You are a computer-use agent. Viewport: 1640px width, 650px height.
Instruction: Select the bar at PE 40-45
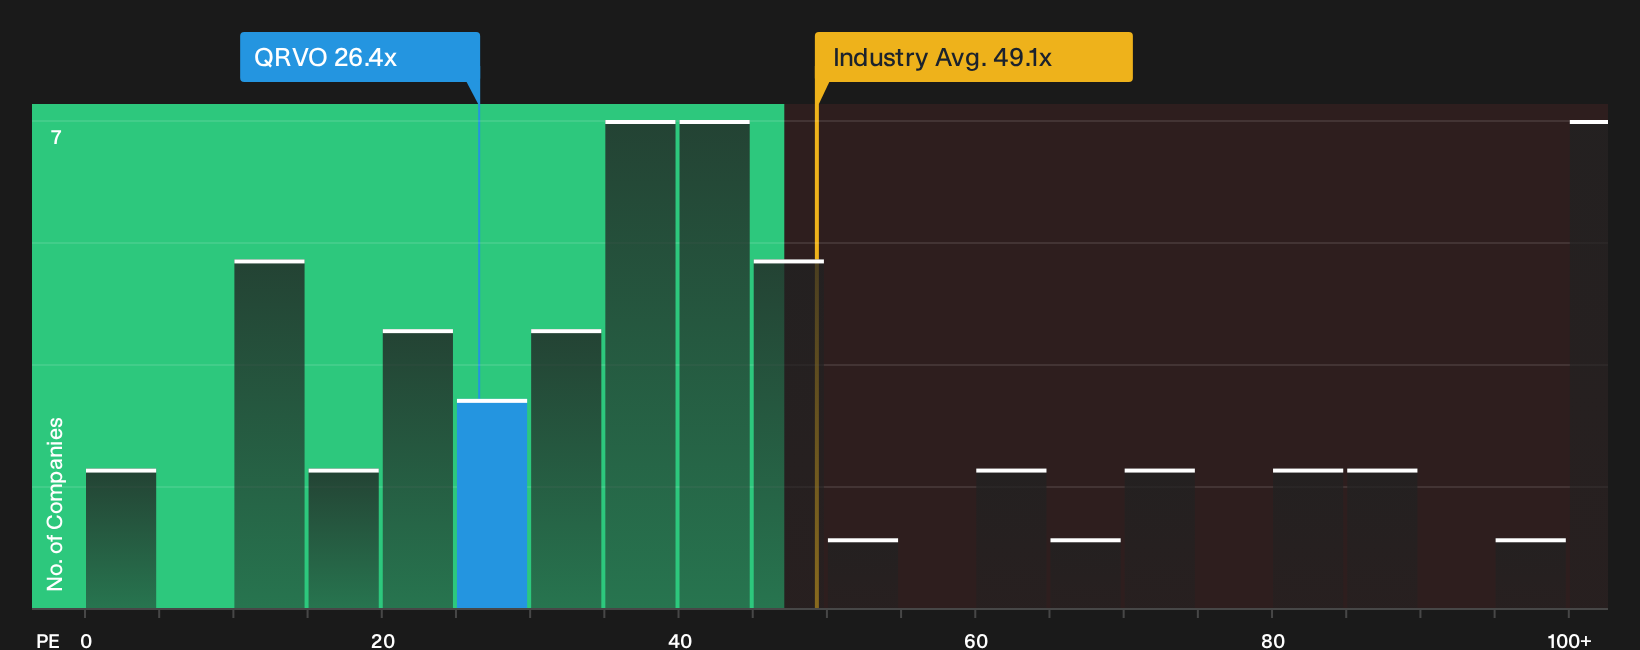pos(715,364)
